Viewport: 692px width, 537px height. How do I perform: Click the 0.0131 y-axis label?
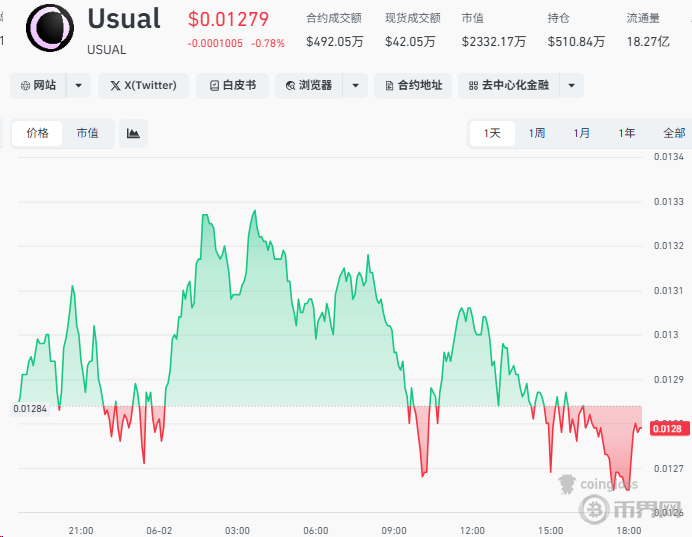tap(669, 290)
